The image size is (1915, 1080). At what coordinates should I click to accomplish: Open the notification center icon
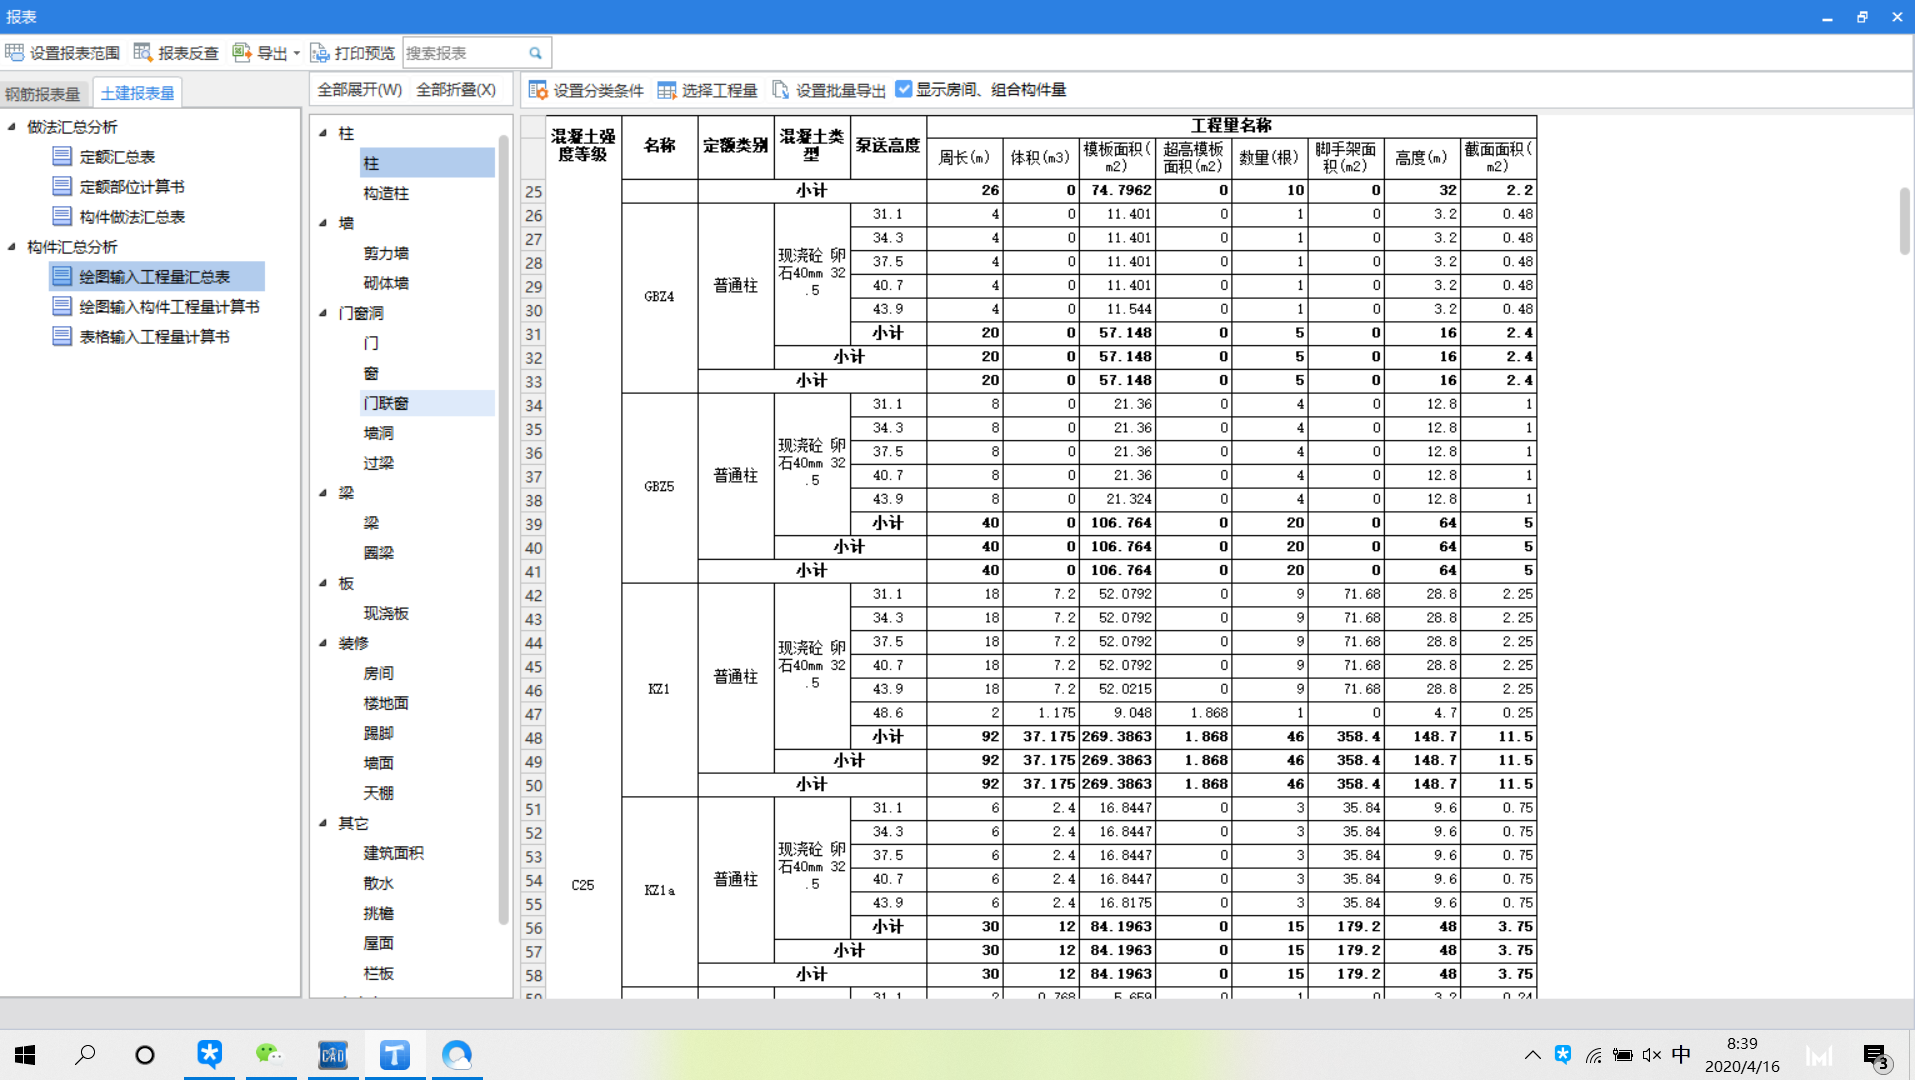tap(1876, 1056)
